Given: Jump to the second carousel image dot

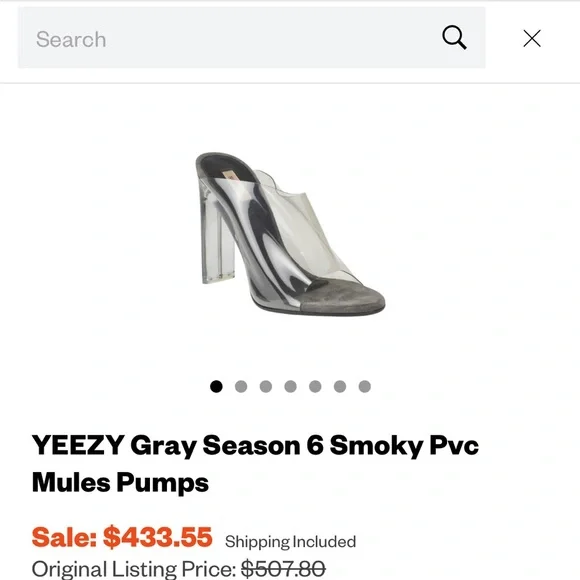Looking at the screenshot, I should 241,387.
